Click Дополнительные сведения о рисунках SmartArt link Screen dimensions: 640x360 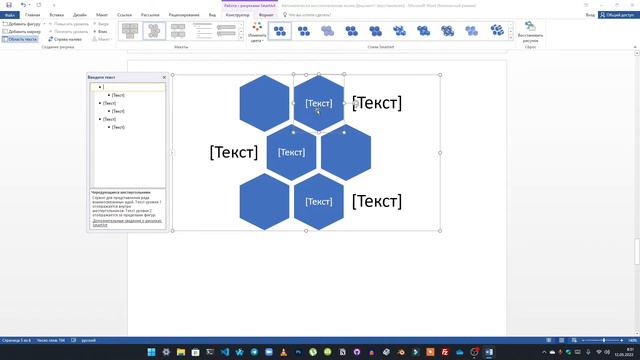coord(127,223)
